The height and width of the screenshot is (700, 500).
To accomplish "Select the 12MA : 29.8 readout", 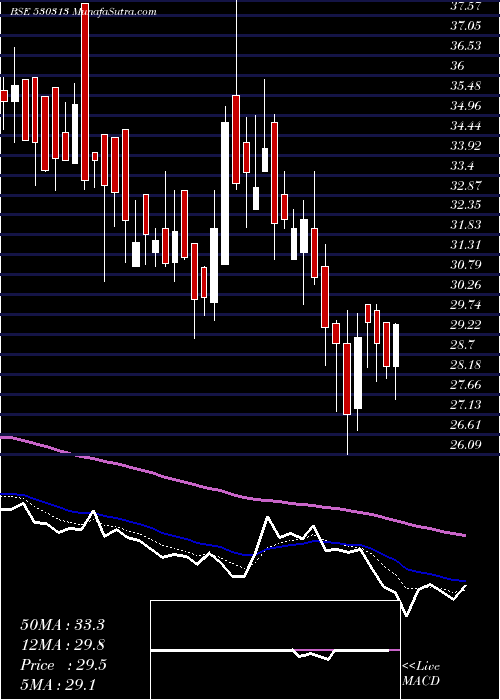I will (62, 645).
